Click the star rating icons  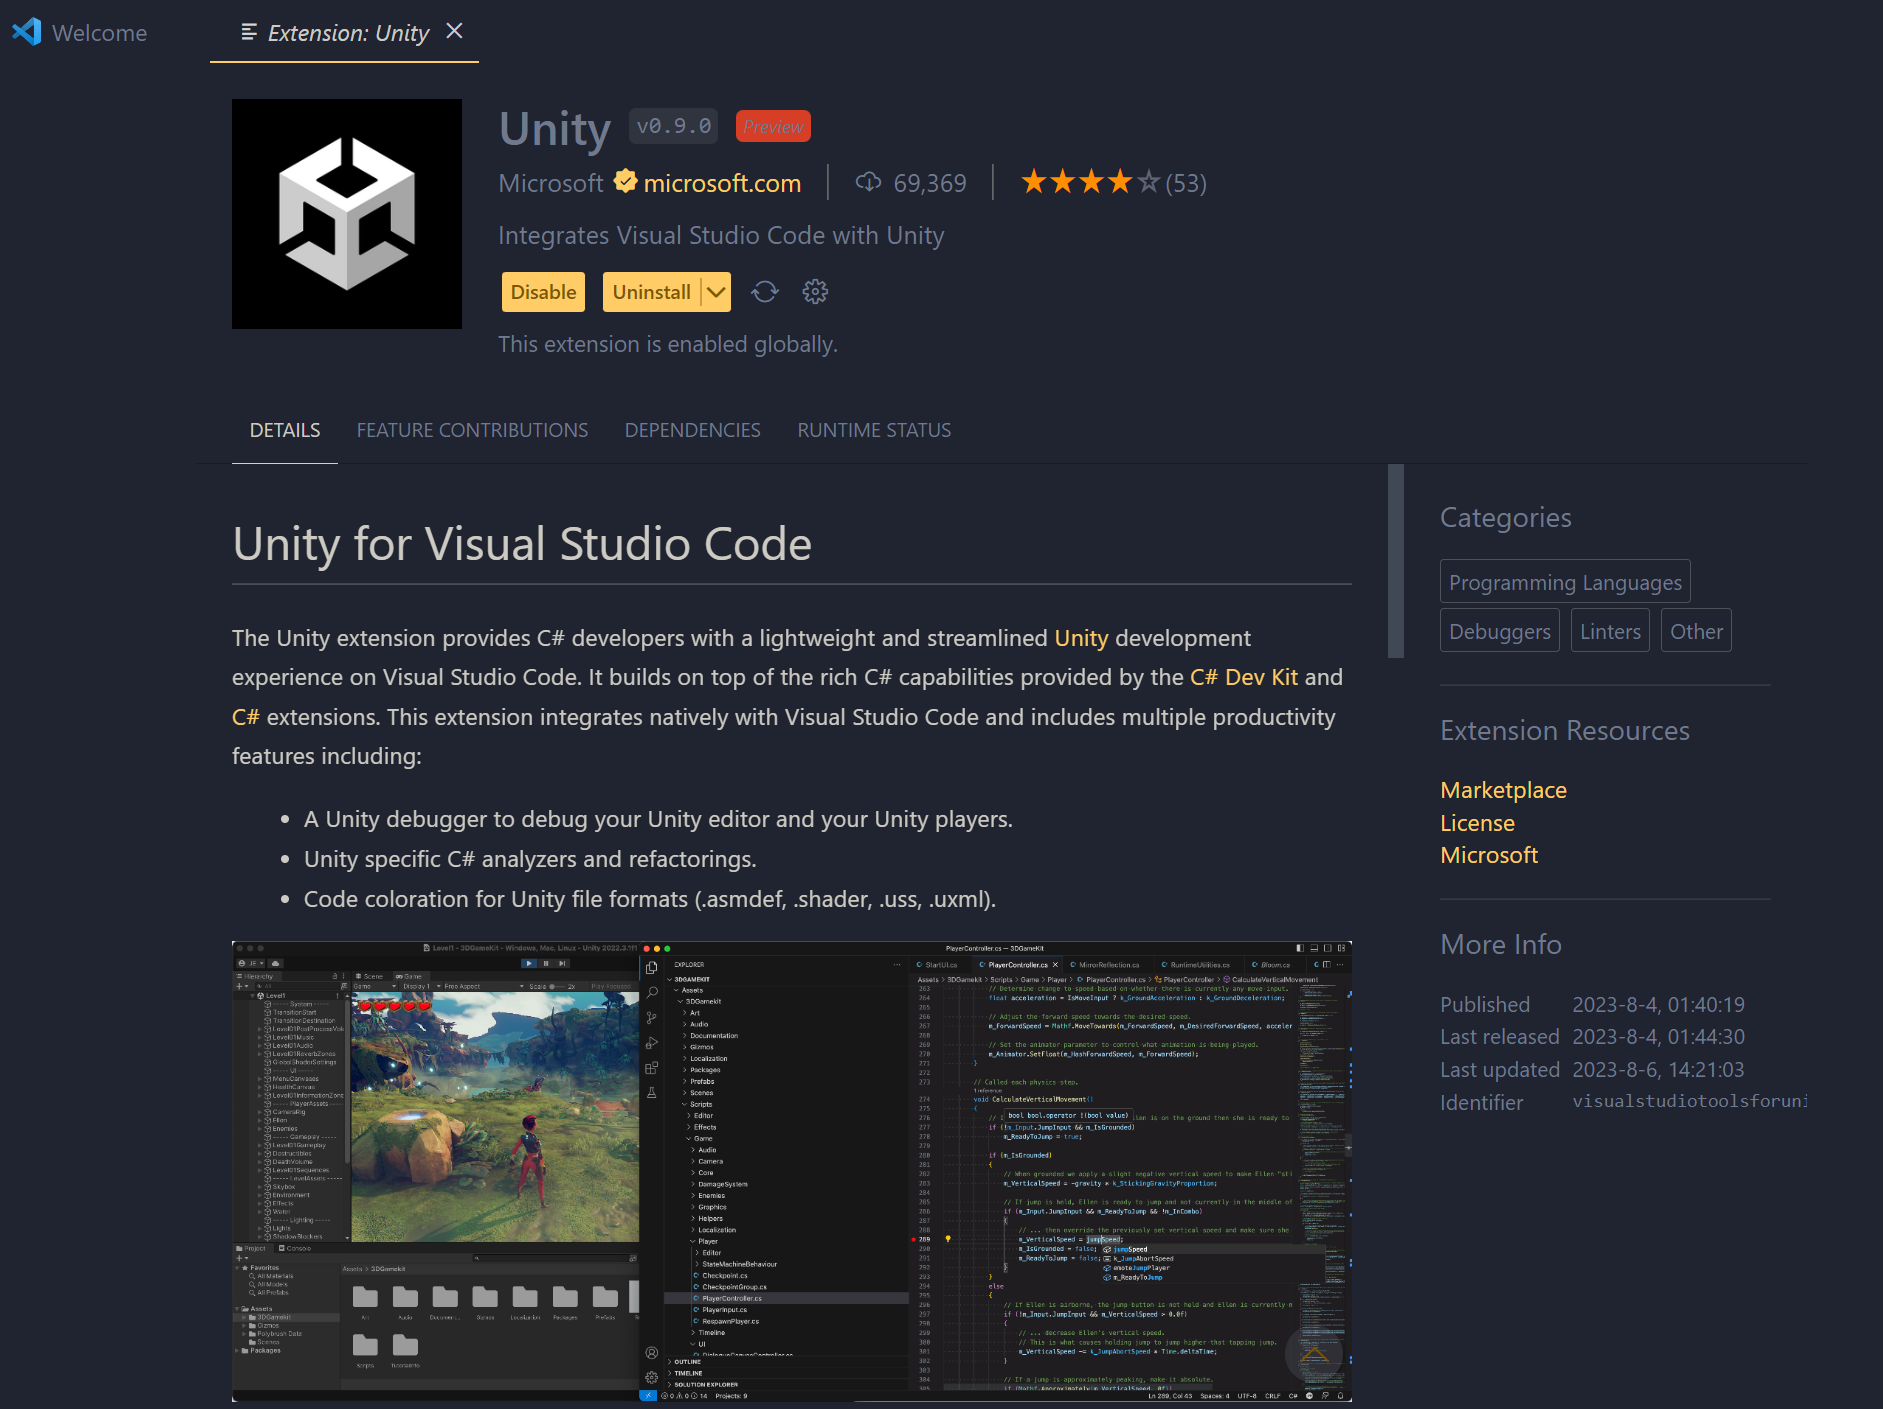point(1090,182)
